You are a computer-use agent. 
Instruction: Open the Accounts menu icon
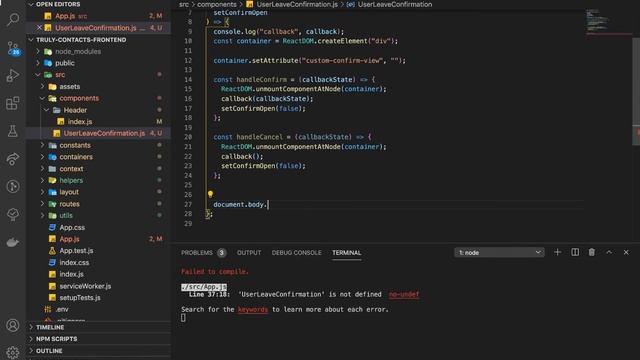click(x=13, y=325)
